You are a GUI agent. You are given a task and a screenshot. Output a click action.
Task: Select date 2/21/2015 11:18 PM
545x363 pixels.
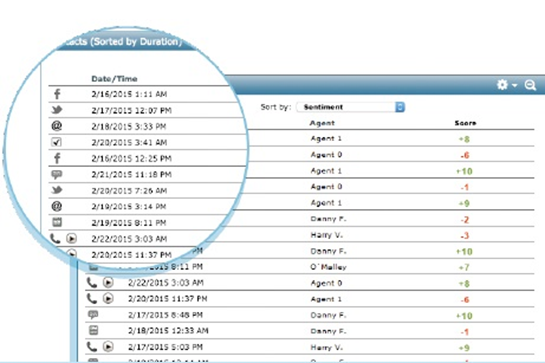131,175
